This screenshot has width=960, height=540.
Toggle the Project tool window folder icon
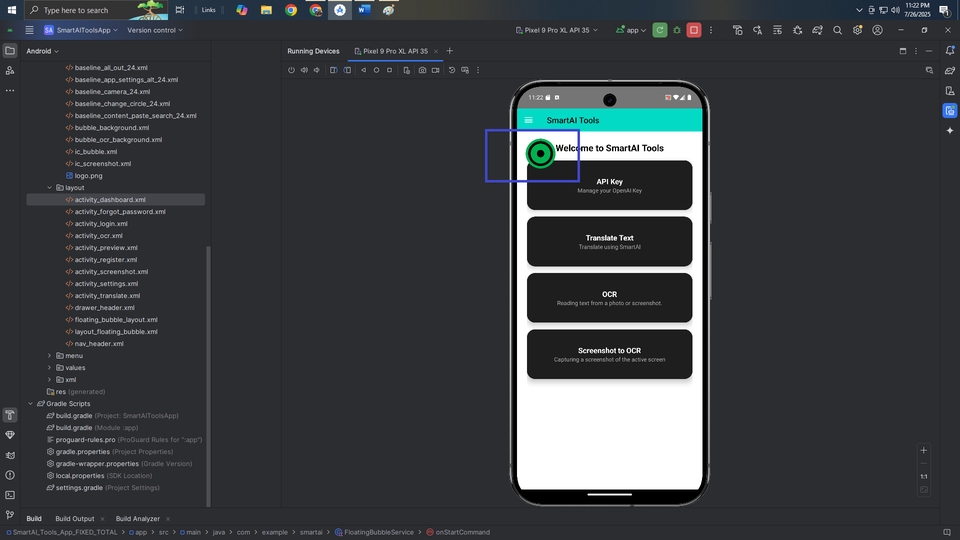click(10, 50)
